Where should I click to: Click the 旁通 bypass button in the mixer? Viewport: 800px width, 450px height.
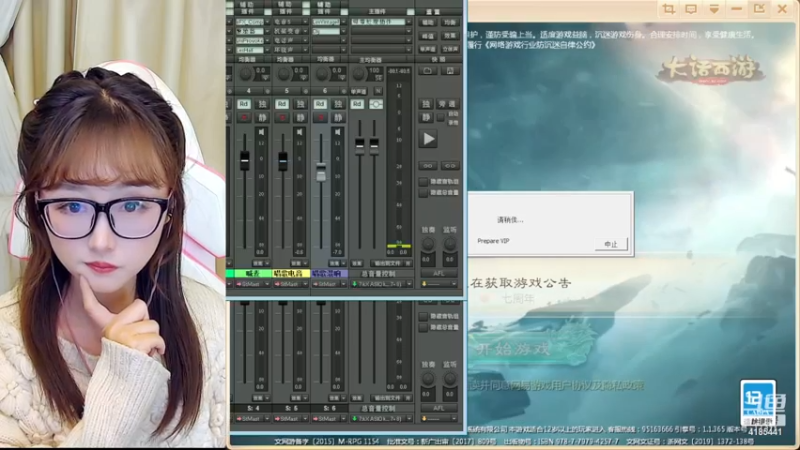[447, 104]
